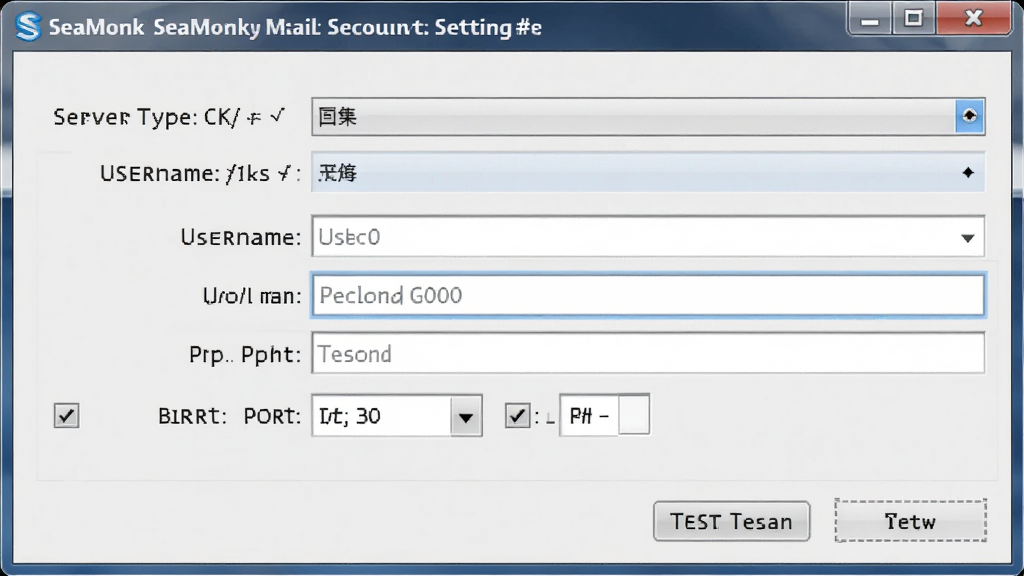Click inside the PORT combo showing I/t; 30
Image resolution: width=1024 pixels, height=576 pixels.
pos(381,415)
